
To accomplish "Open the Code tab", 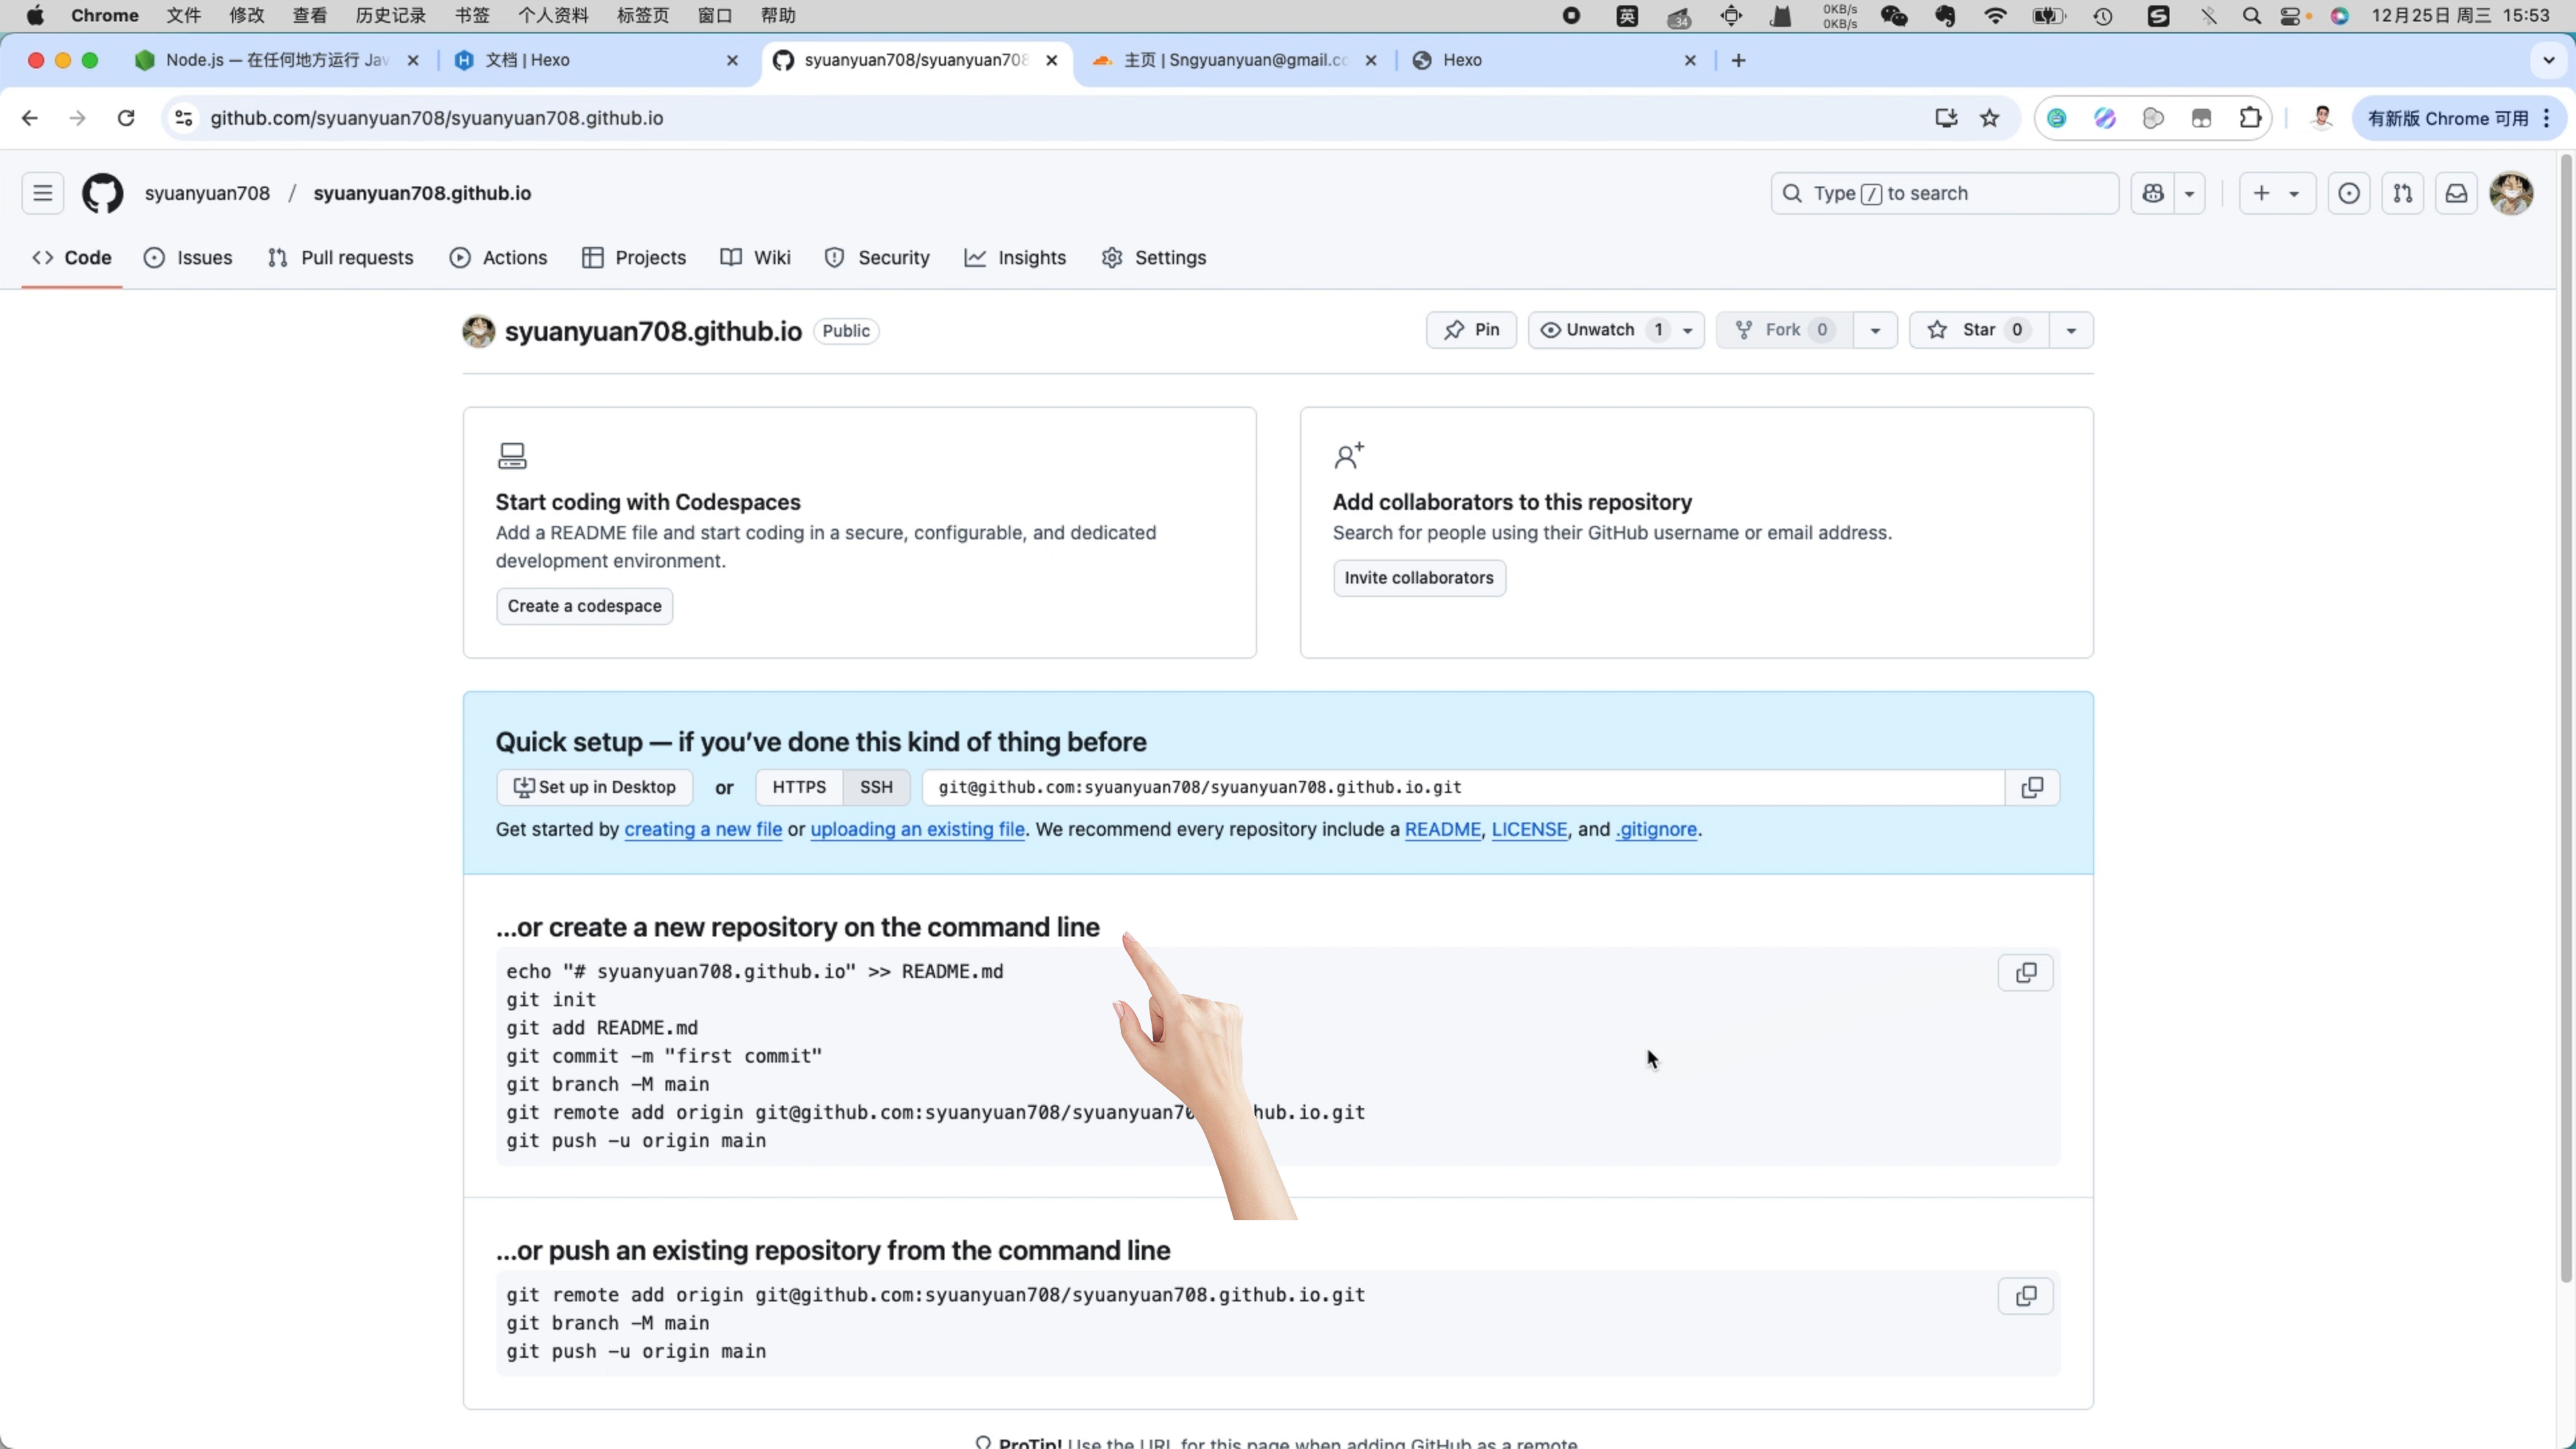I will pyautogui.click(x=72, y=258).
